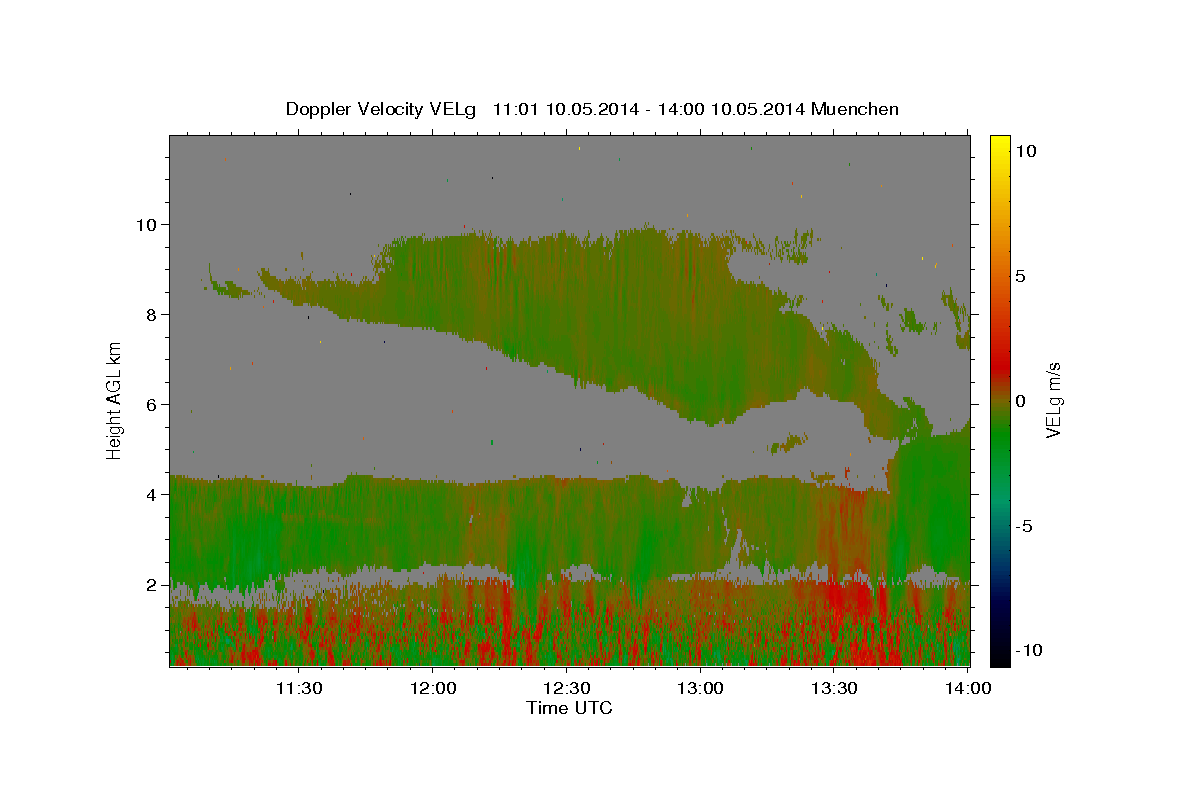Click the height axis label '8'

click(x=151, y=315)
